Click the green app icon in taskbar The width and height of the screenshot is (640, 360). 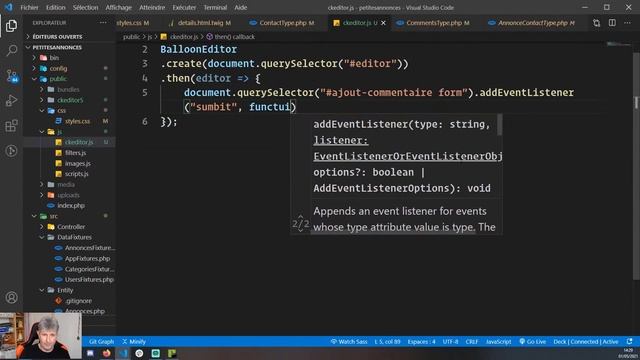click(x=172, y=353)
